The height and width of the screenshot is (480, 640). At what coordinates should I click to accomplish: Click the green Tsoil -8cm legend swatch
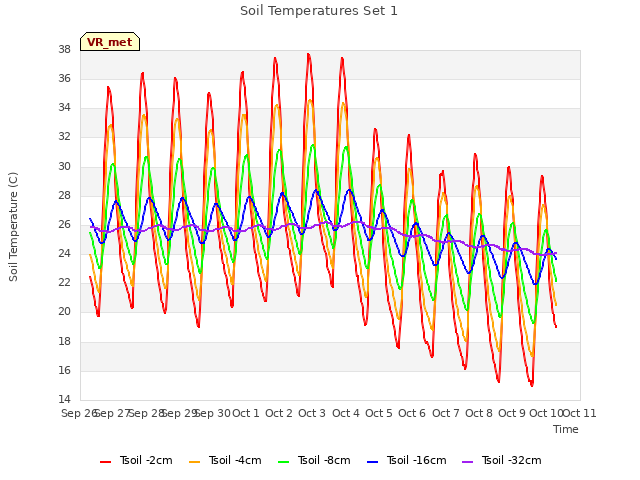coord(283,462)
